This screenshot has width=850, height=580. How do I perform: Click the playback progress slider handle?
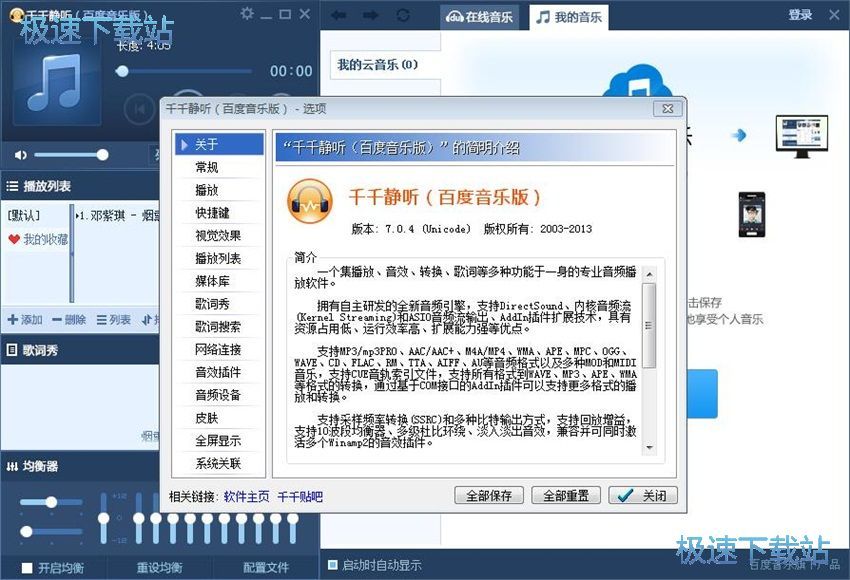[x=122, y=71]
